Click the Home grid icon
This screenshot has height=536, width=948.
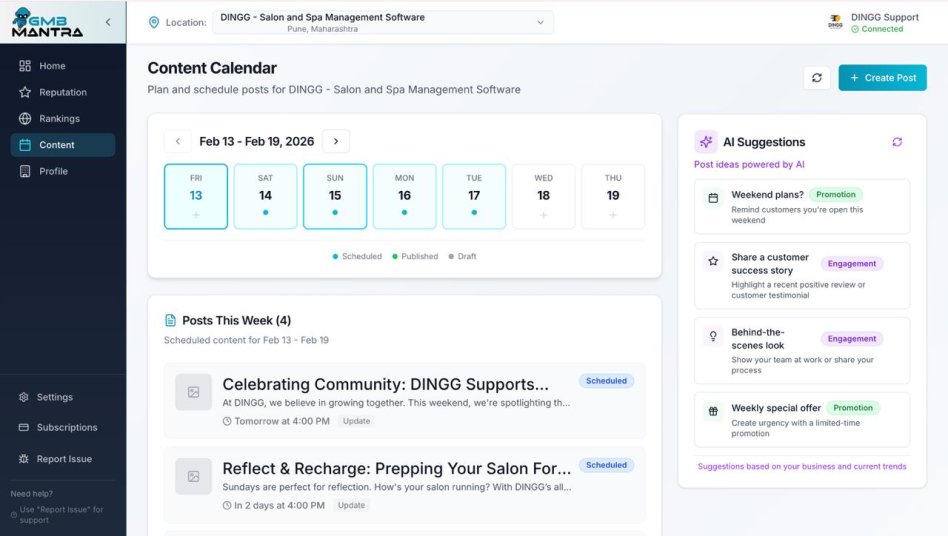tap(25, 66)
